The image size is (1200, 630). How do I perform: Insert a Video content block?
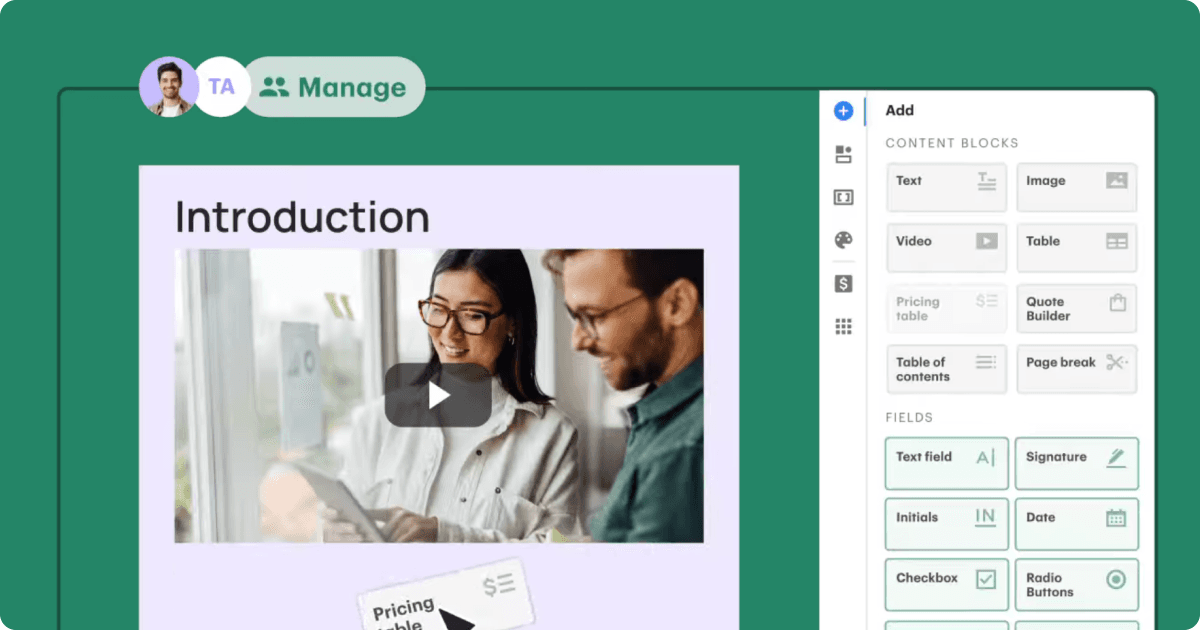[x=946, y=248]
